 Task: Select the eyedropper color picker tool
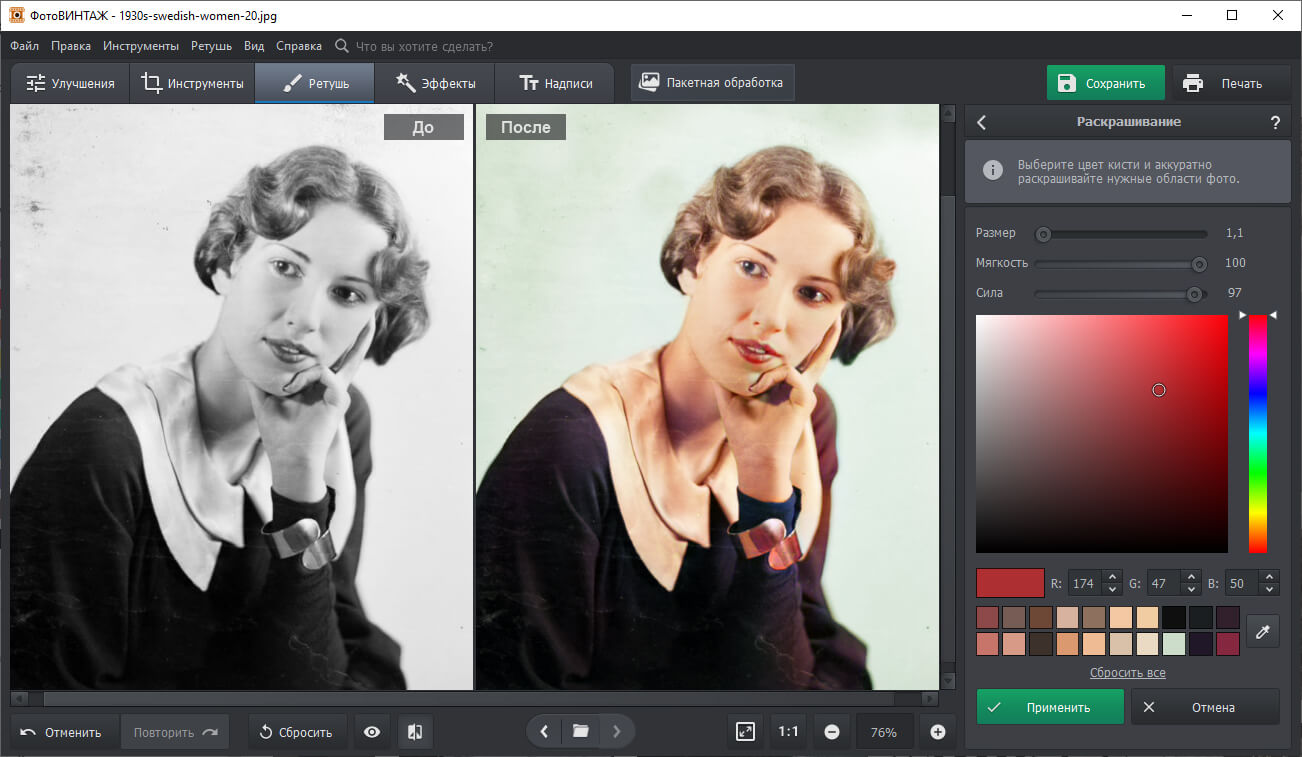point(1262,630)
